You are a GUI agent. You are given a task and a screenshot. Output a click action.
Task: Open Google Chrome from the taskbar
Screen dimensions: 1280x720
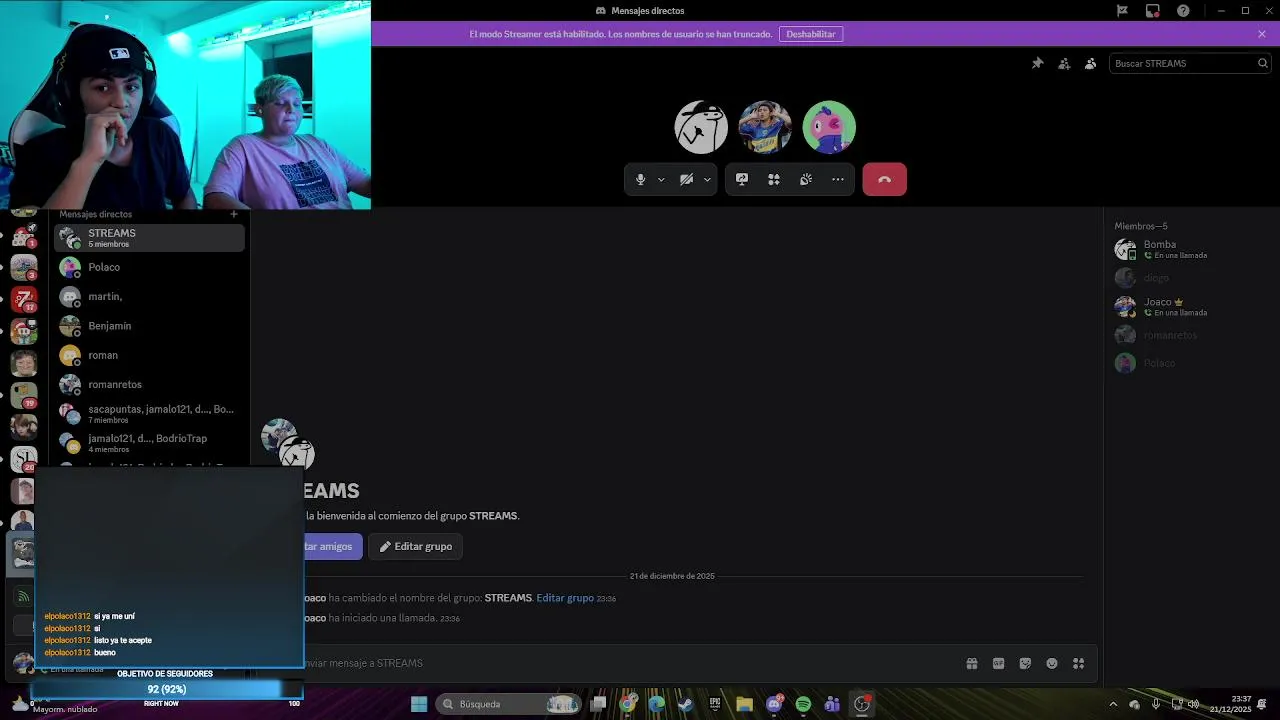coord(627,704)
